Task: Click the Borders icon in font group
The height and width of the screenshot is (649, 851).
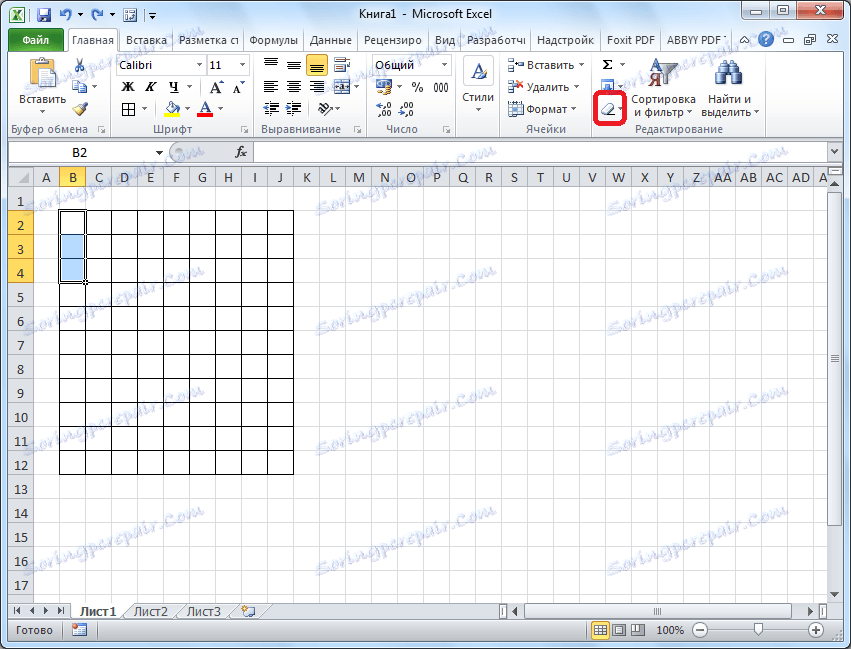Action: click(x=129, y=109)
